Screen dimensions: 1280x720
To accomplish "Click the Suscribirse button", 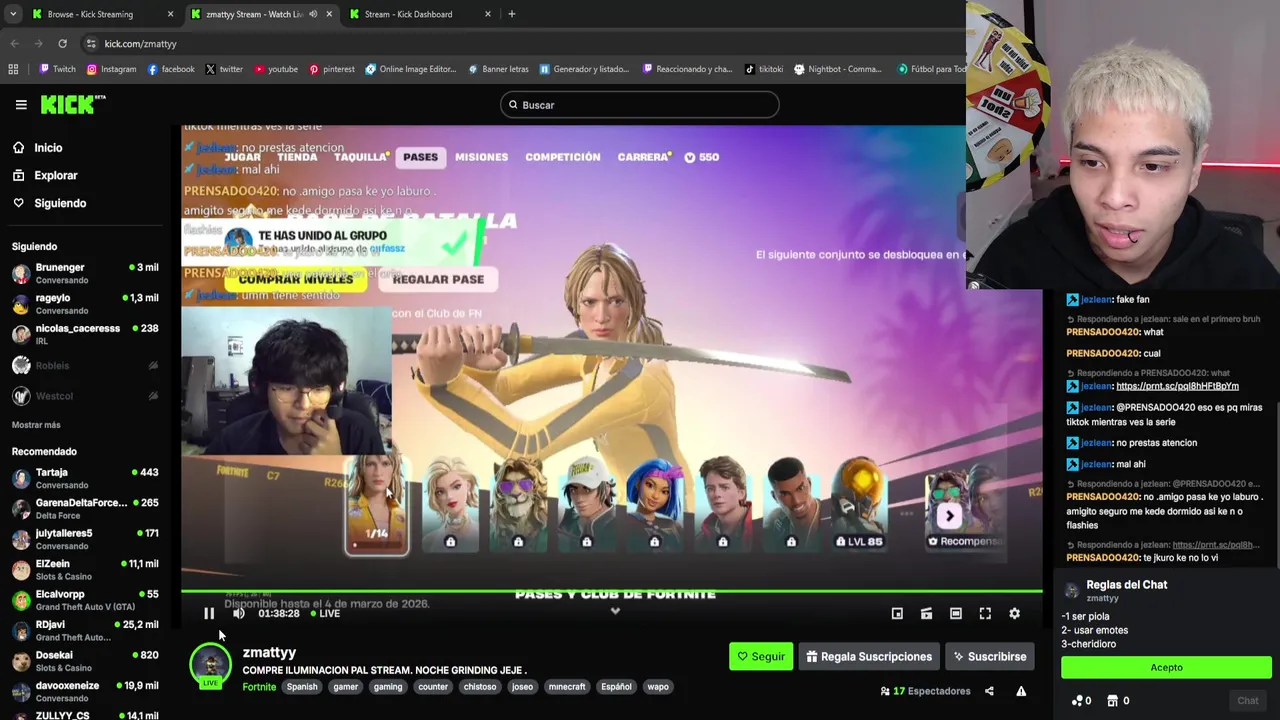I will [x=989, y=656].
